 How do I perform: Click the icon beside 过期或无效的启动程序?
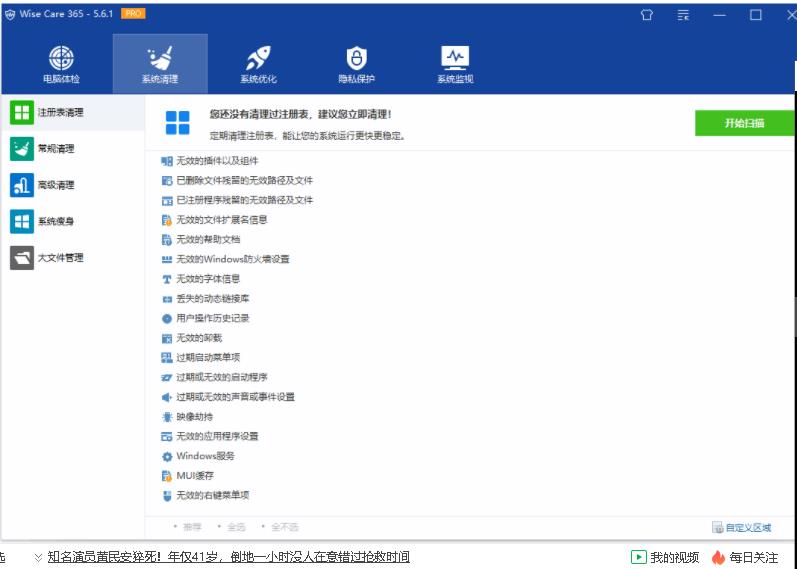(x=167, y=377)
